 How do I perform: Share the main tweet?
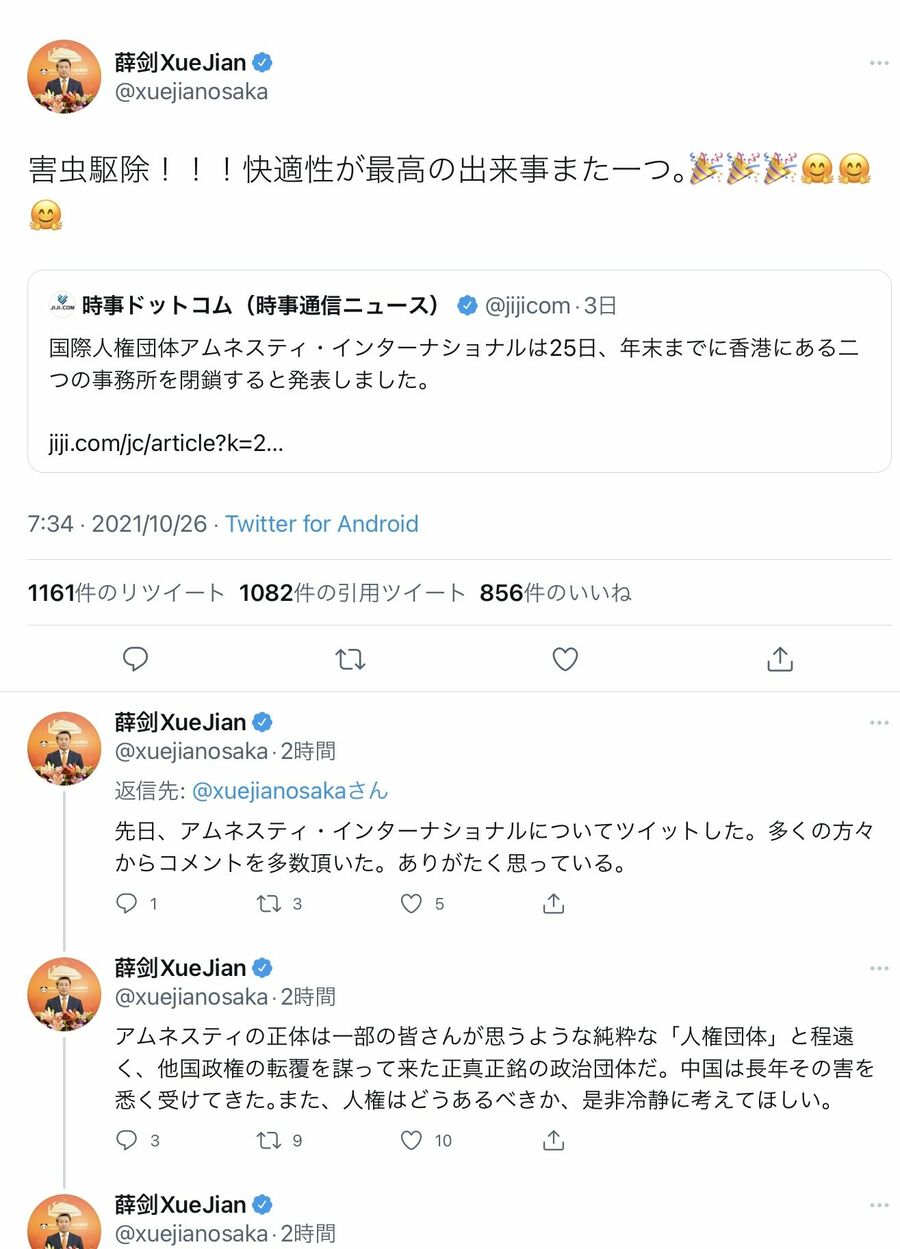coord(780,659)
